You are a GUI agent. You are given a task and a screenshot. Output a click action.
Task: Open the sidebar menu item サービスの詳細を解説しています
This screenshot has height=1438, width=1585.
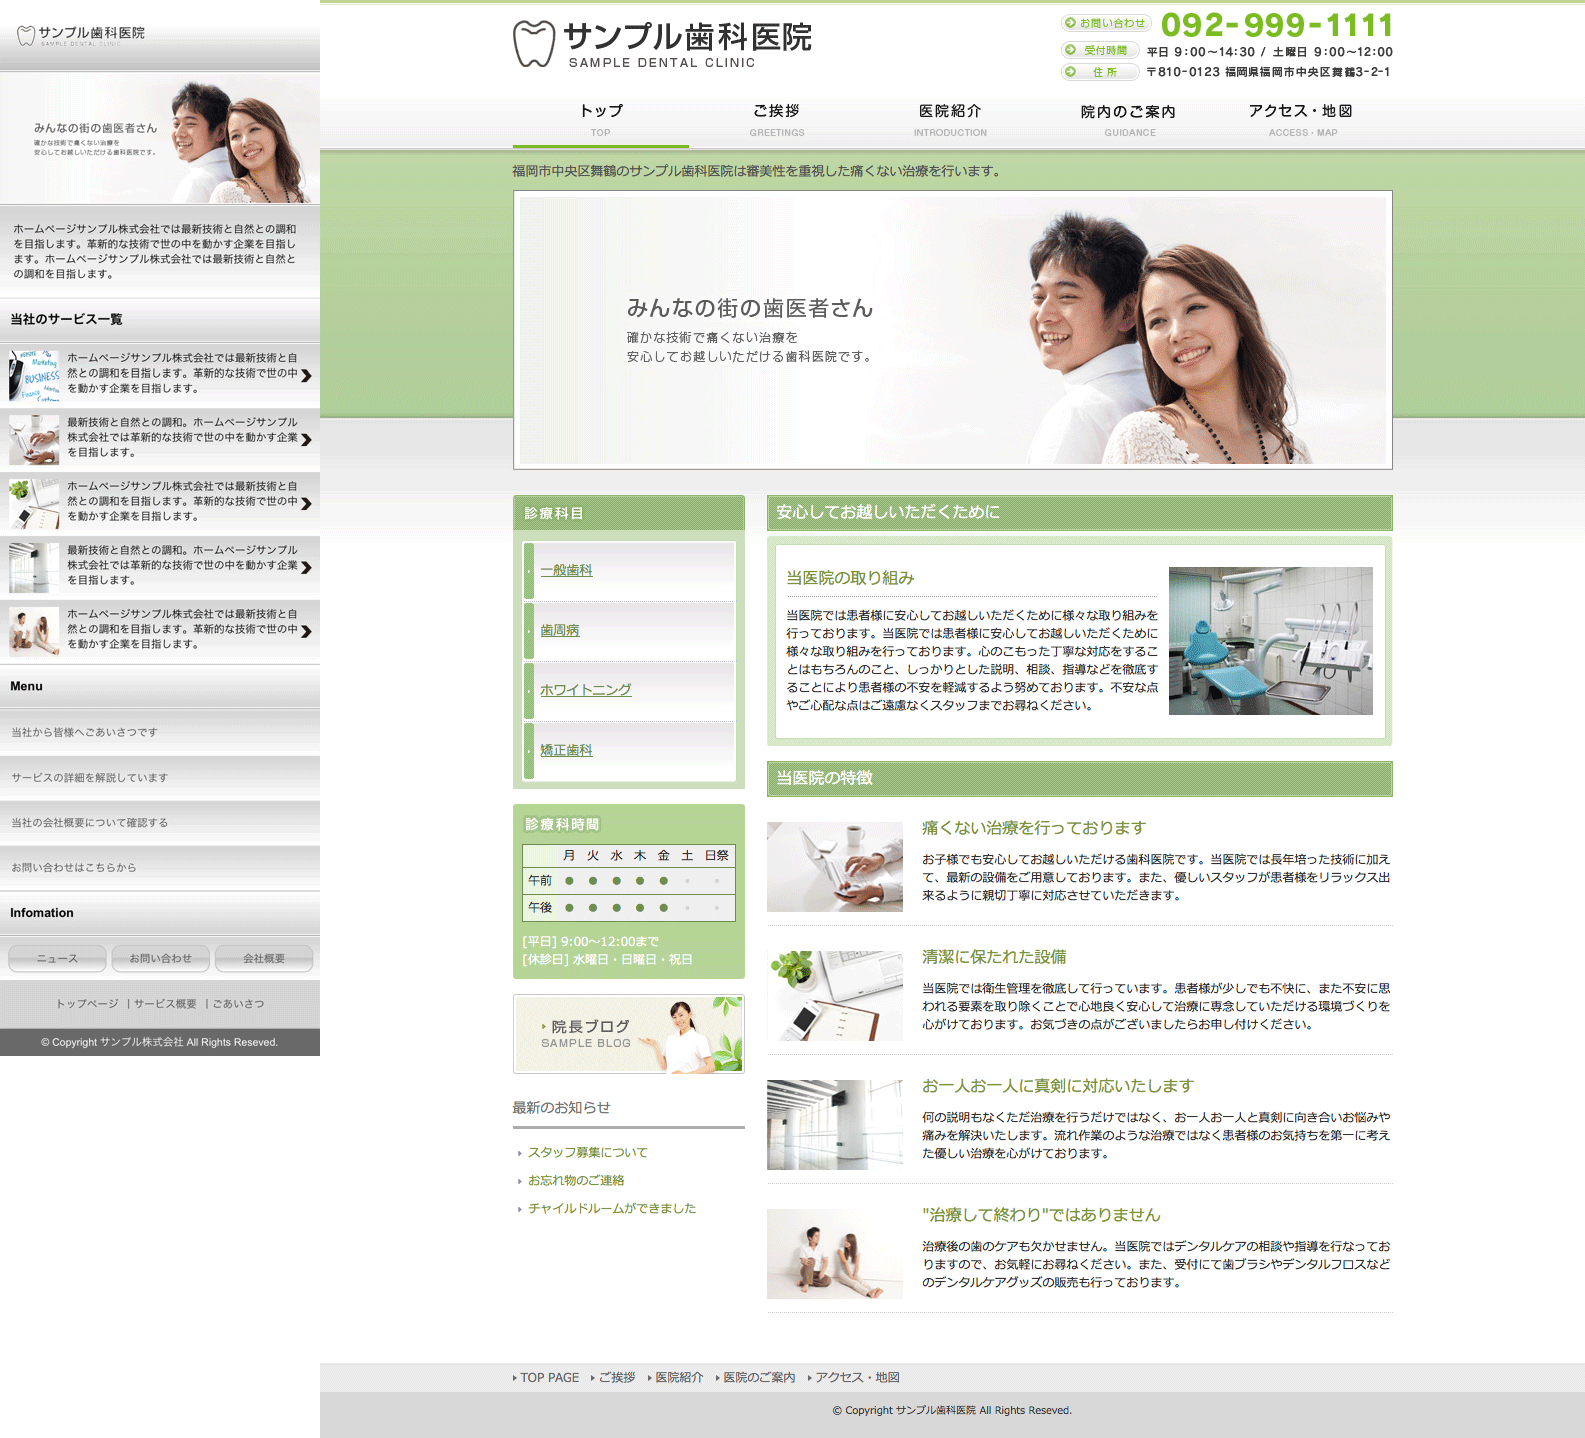click(90, 778)
